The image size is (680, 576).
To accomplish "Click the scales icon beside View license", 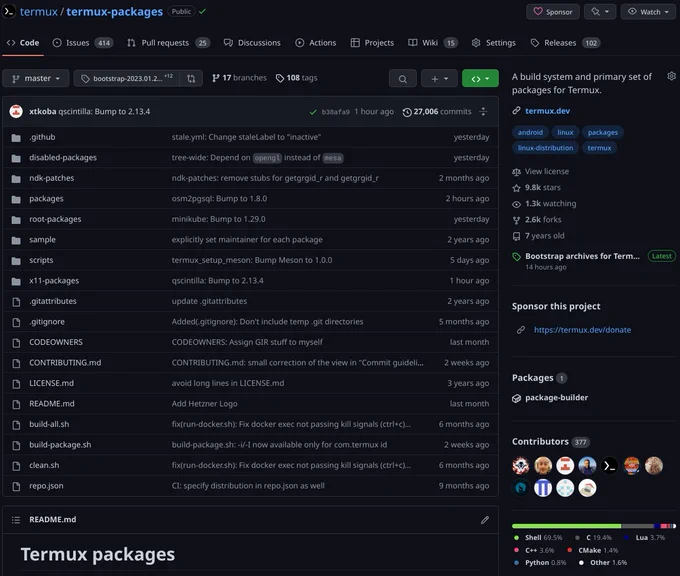I will (x=516, y=172).
